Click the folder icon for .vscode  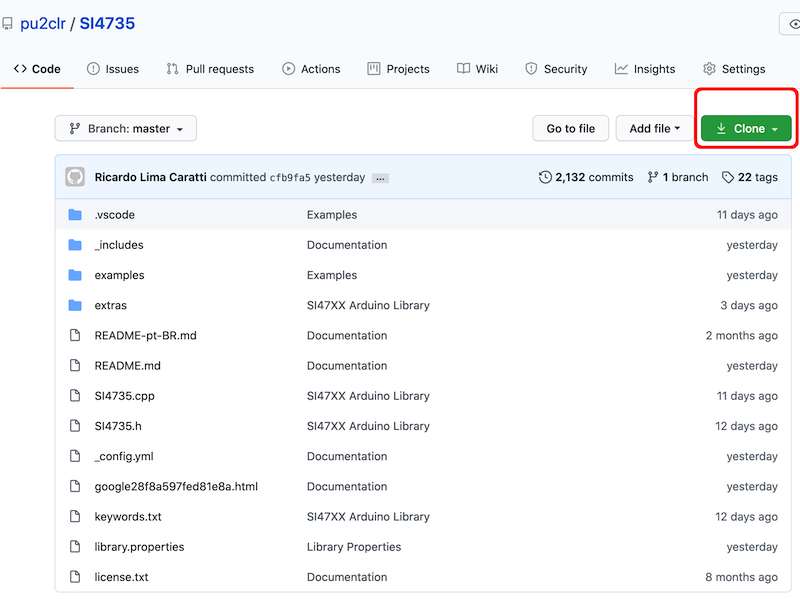(75, 215)
